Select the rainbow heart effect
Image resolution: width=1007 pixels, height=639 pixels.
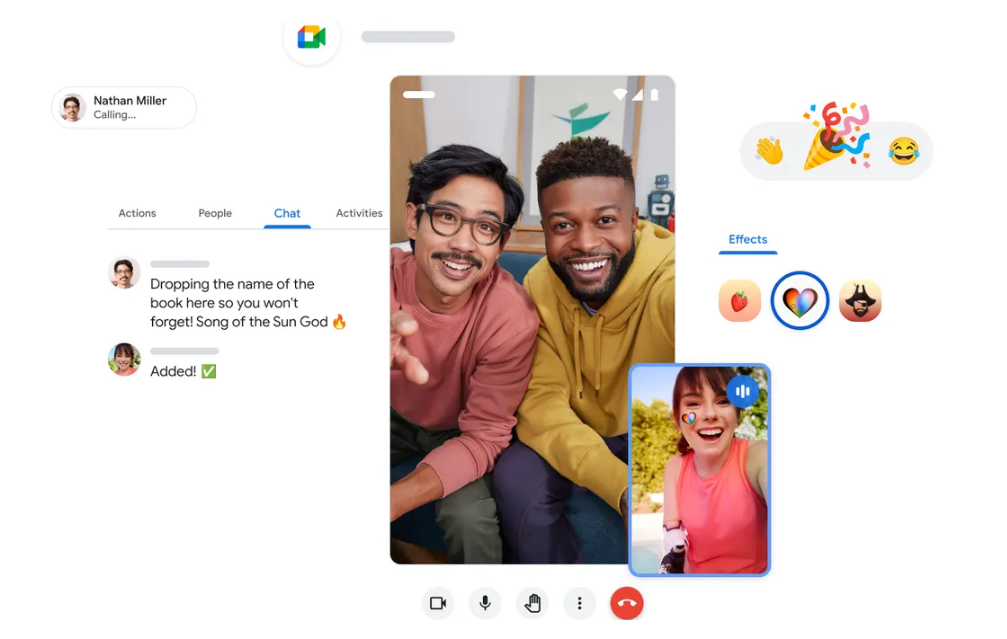(800, 301)
